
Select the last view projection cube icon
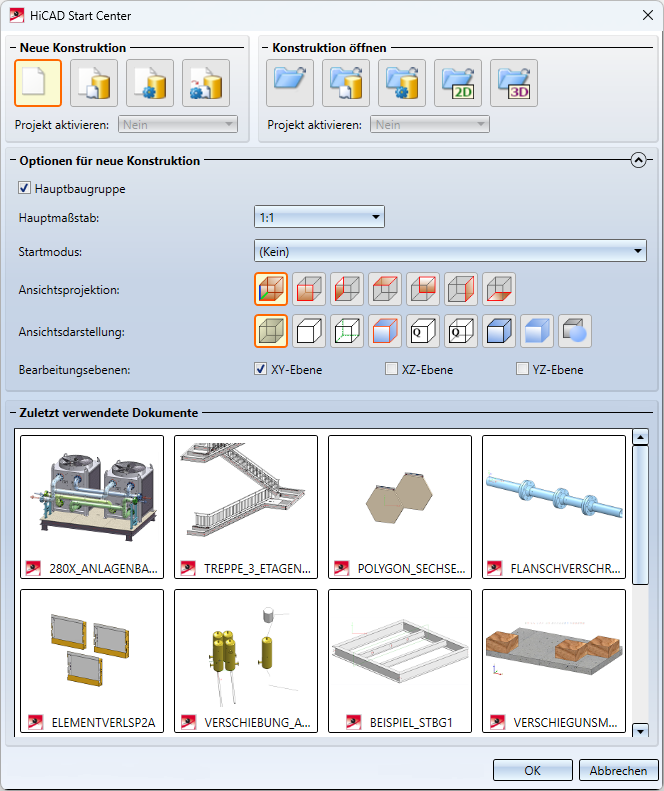(x=499, y=290)
